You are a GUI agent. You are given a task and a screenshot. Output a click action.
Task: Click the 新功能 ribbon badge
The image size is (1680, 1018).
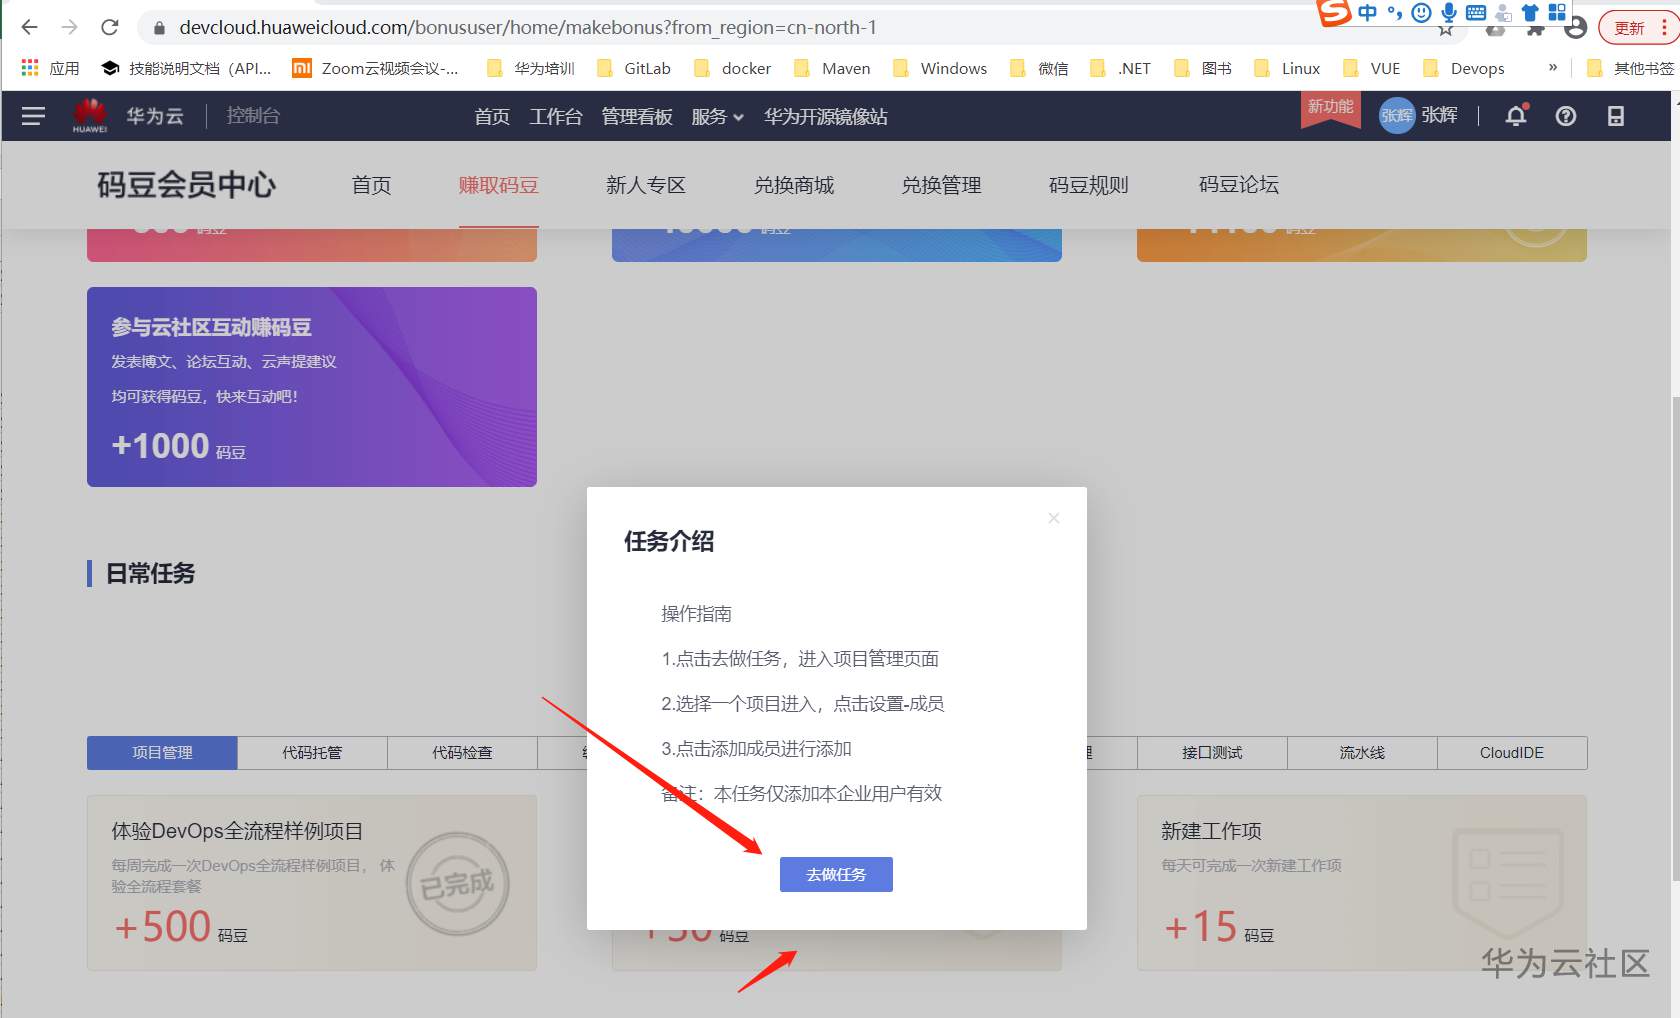[1331, 108]
